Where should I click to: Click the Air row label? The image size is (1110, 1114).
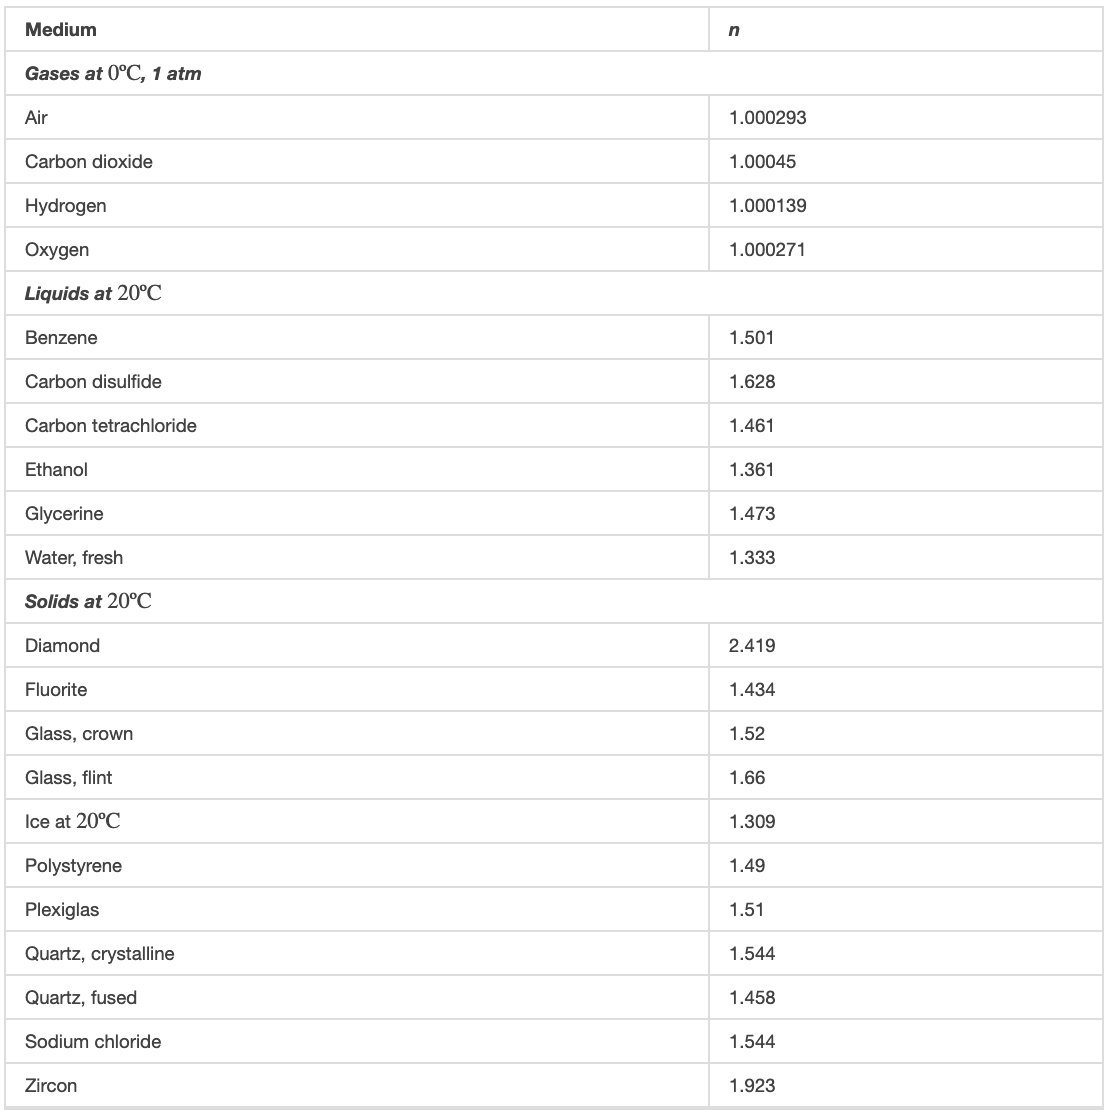tap(37, 118)
